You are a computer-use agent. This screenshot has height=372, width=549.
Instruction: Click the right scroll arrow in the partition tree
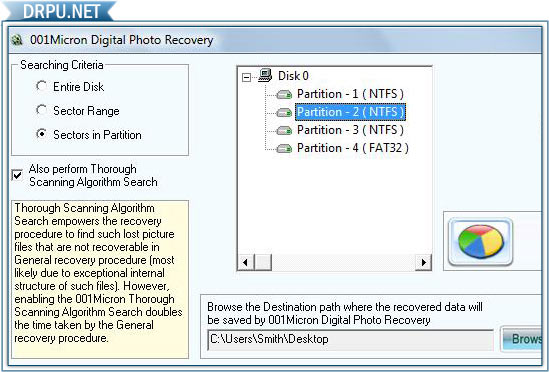423,262
